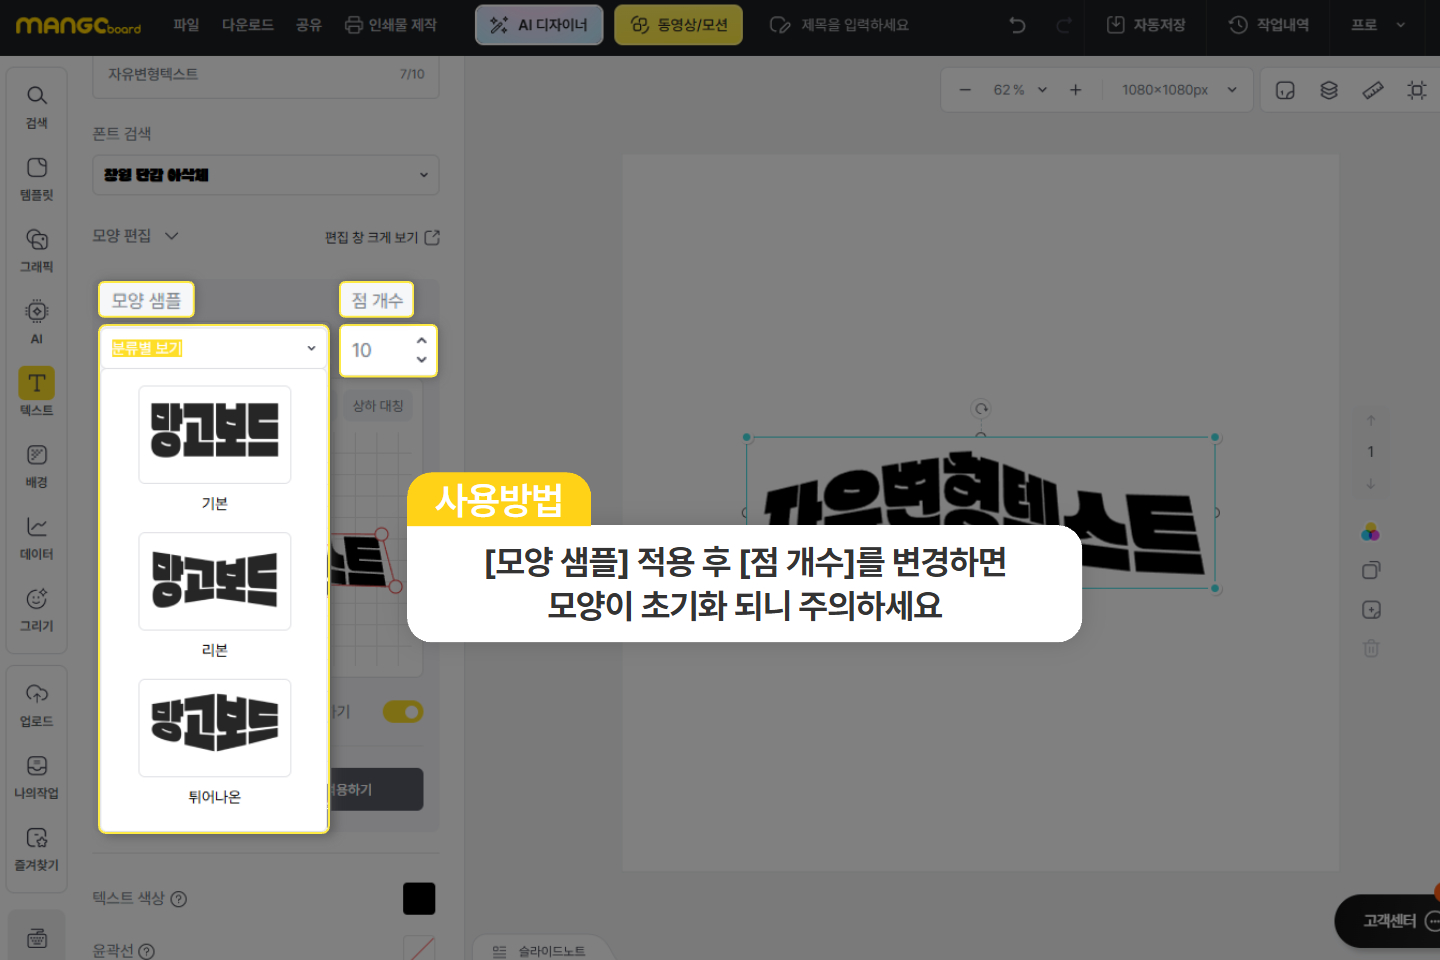Increase the 점 개수 value with up arrow
Viewport: 1440px width, 960px height.
click(x=421, y=341)
